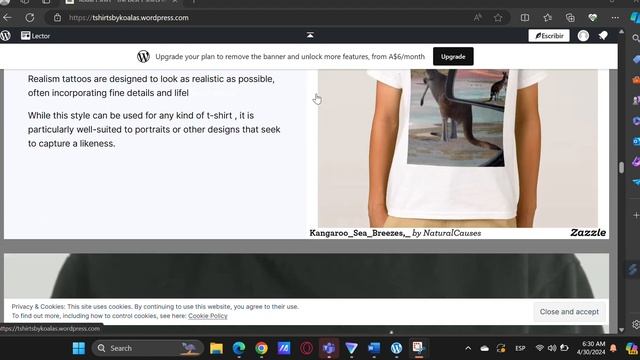Open the user profile avatar in WordPress toolbar
The width and height of the screenshot is (640, 360).
pyautogui.click(x=583, y=36)
